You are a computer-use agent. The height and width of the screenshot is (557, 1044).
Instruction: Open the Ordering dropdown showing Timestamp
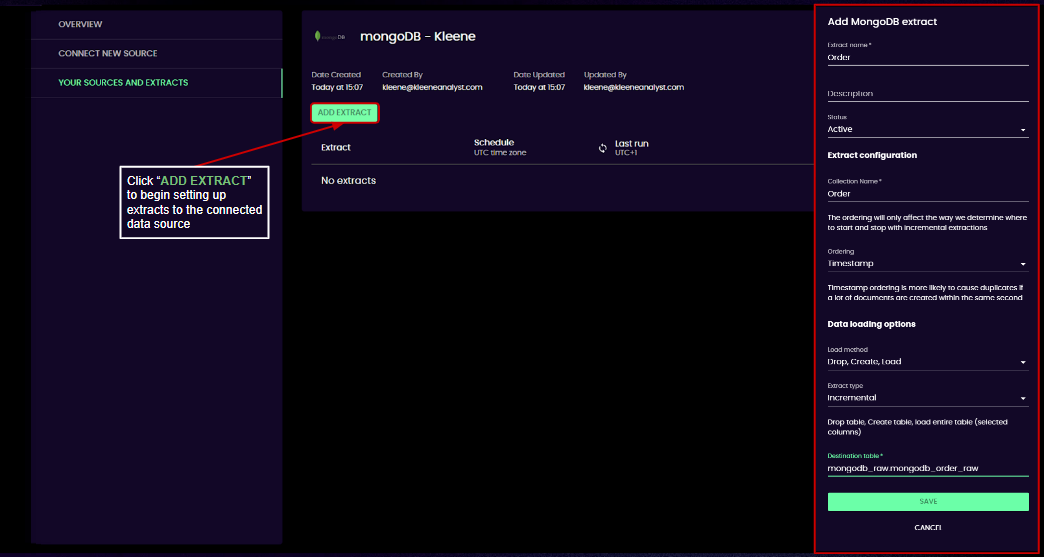[x=928, y=264]
